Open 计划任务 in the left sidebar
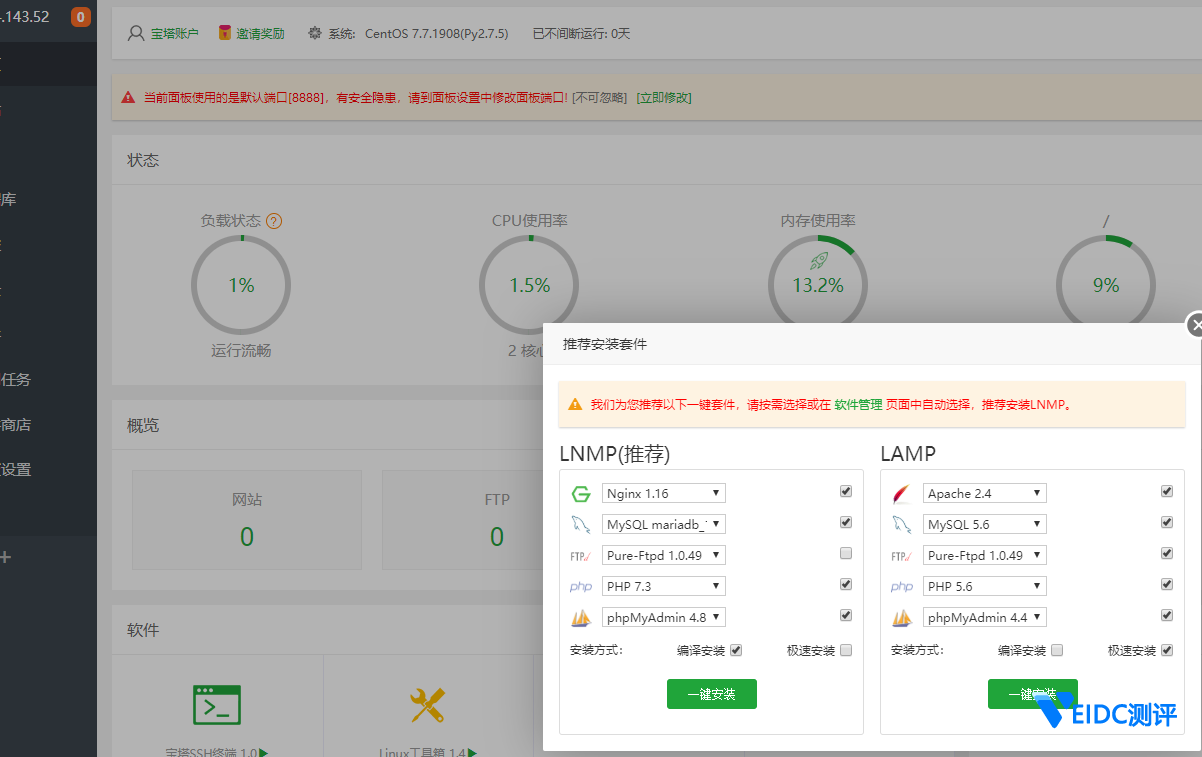 point(16,380)
